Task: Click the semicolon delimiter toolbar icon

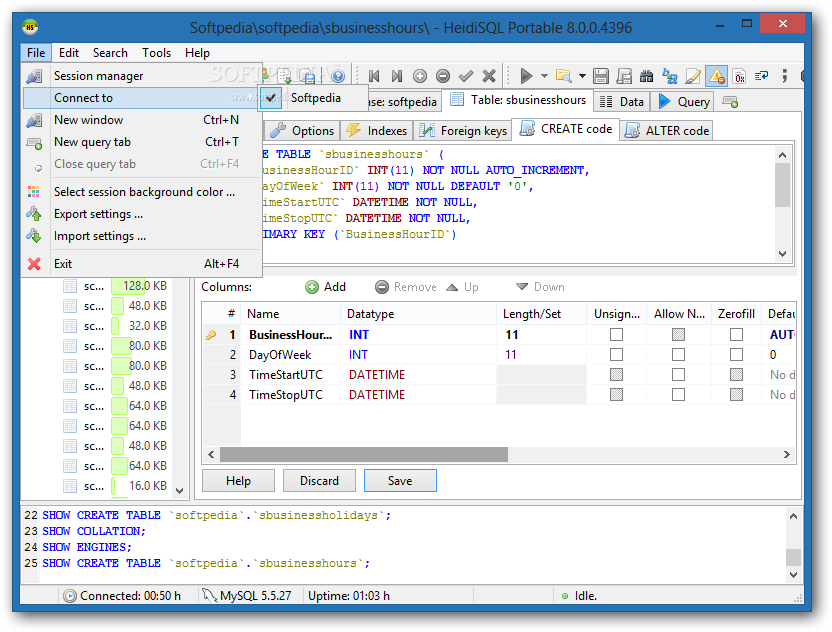Action: [785, 76]
